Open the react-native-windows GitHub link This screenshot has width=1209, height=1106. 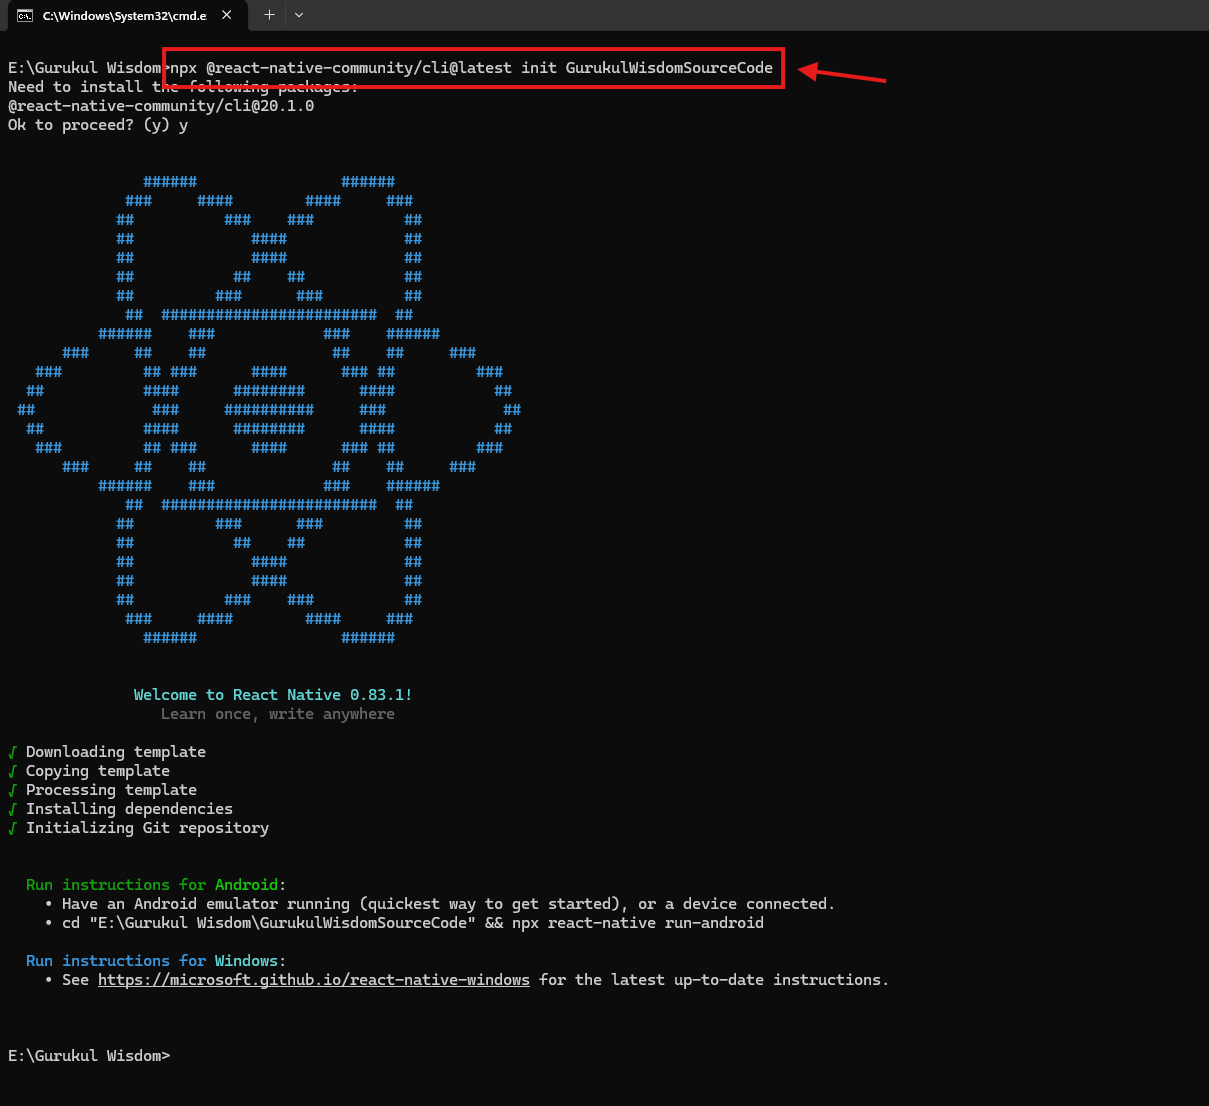coord(313,980)
